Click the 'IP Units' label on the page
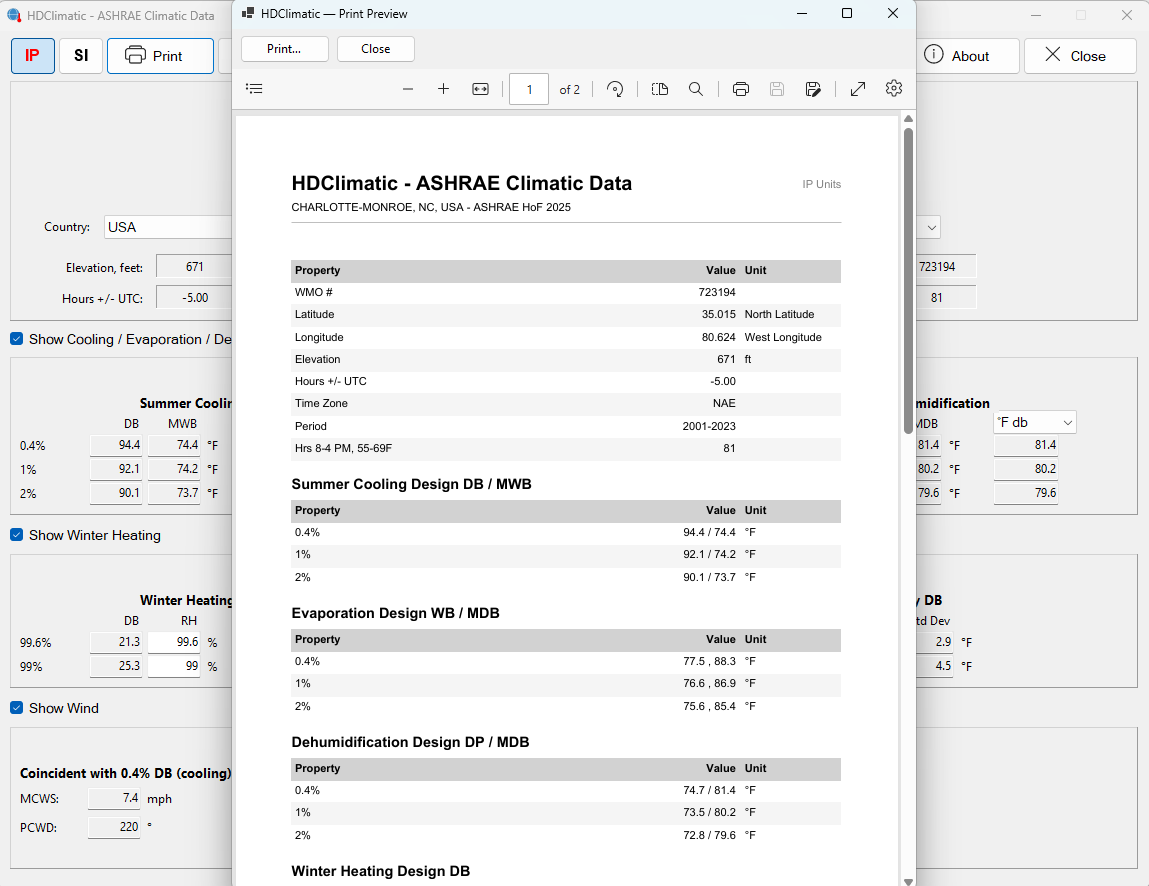 (x=821, y=184)
